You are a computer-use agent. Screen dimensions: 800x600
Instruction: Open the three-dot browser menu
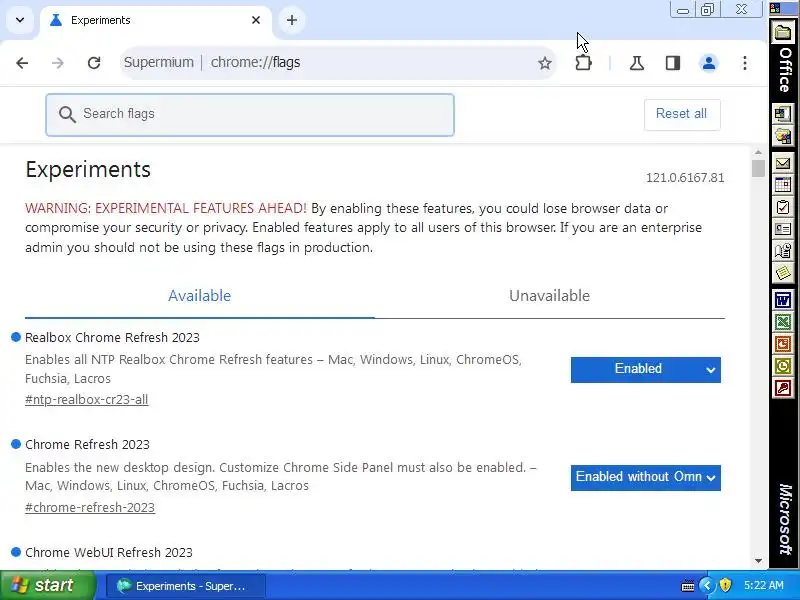[745, 63]
